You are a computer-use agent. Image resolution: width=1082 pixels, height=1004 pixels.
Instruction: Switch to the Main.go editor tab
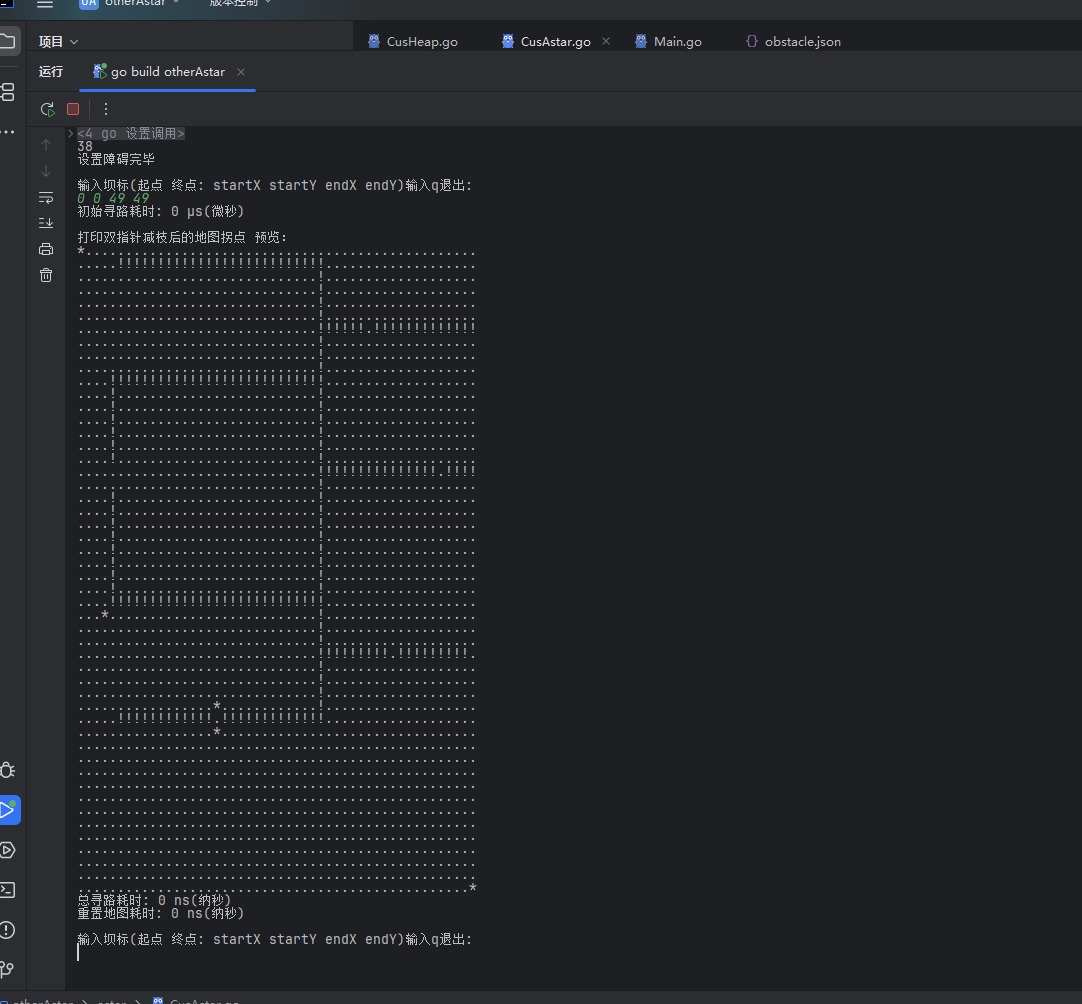click(677, 42)
